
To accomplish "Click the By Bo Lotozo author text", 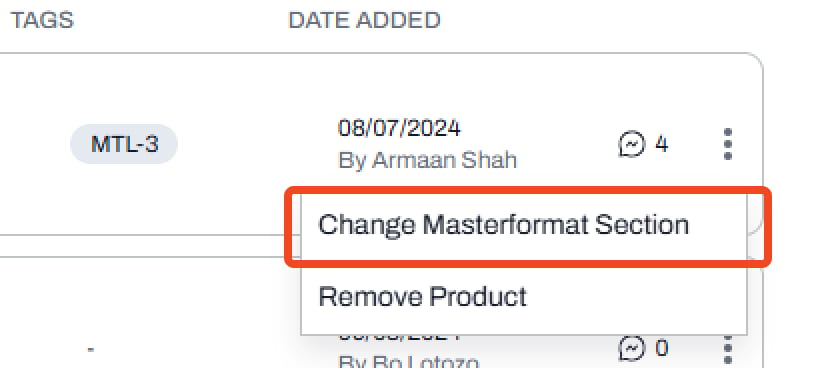I will click(409, 362).
